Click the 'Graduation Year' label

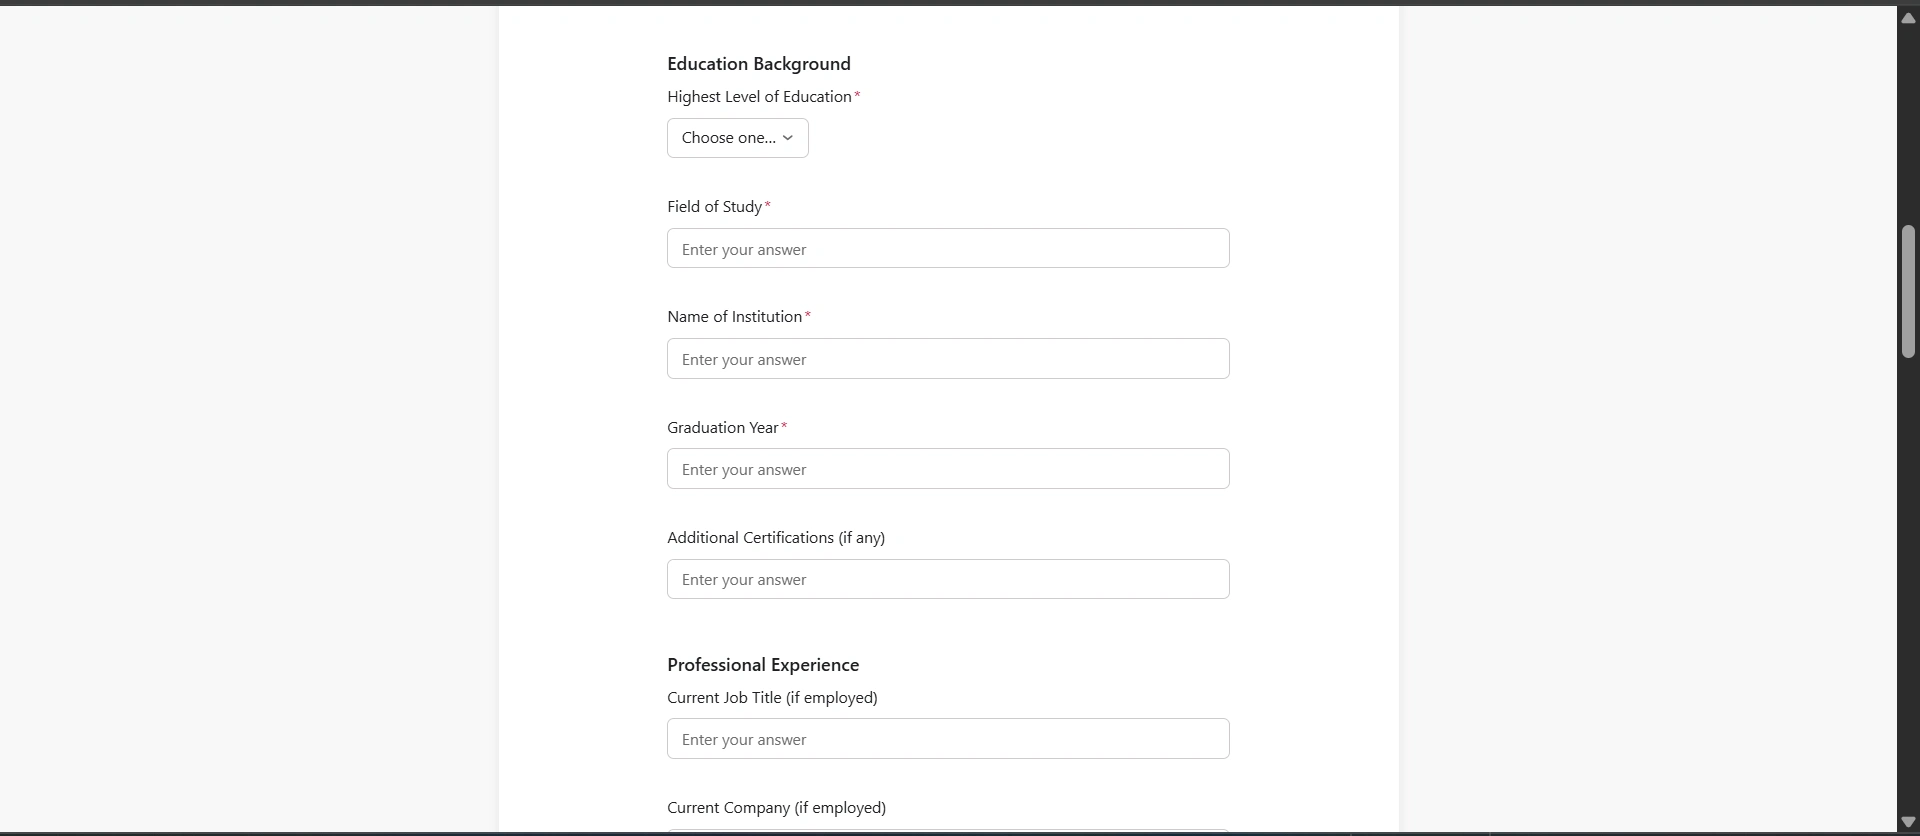722,428
